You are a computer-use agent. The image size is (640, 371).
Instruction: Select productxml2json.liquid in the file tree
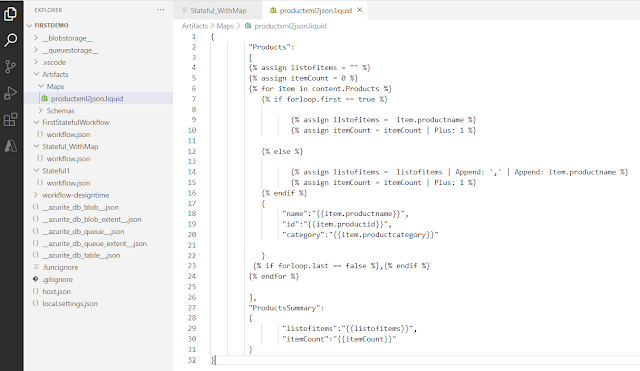(87, 98)
